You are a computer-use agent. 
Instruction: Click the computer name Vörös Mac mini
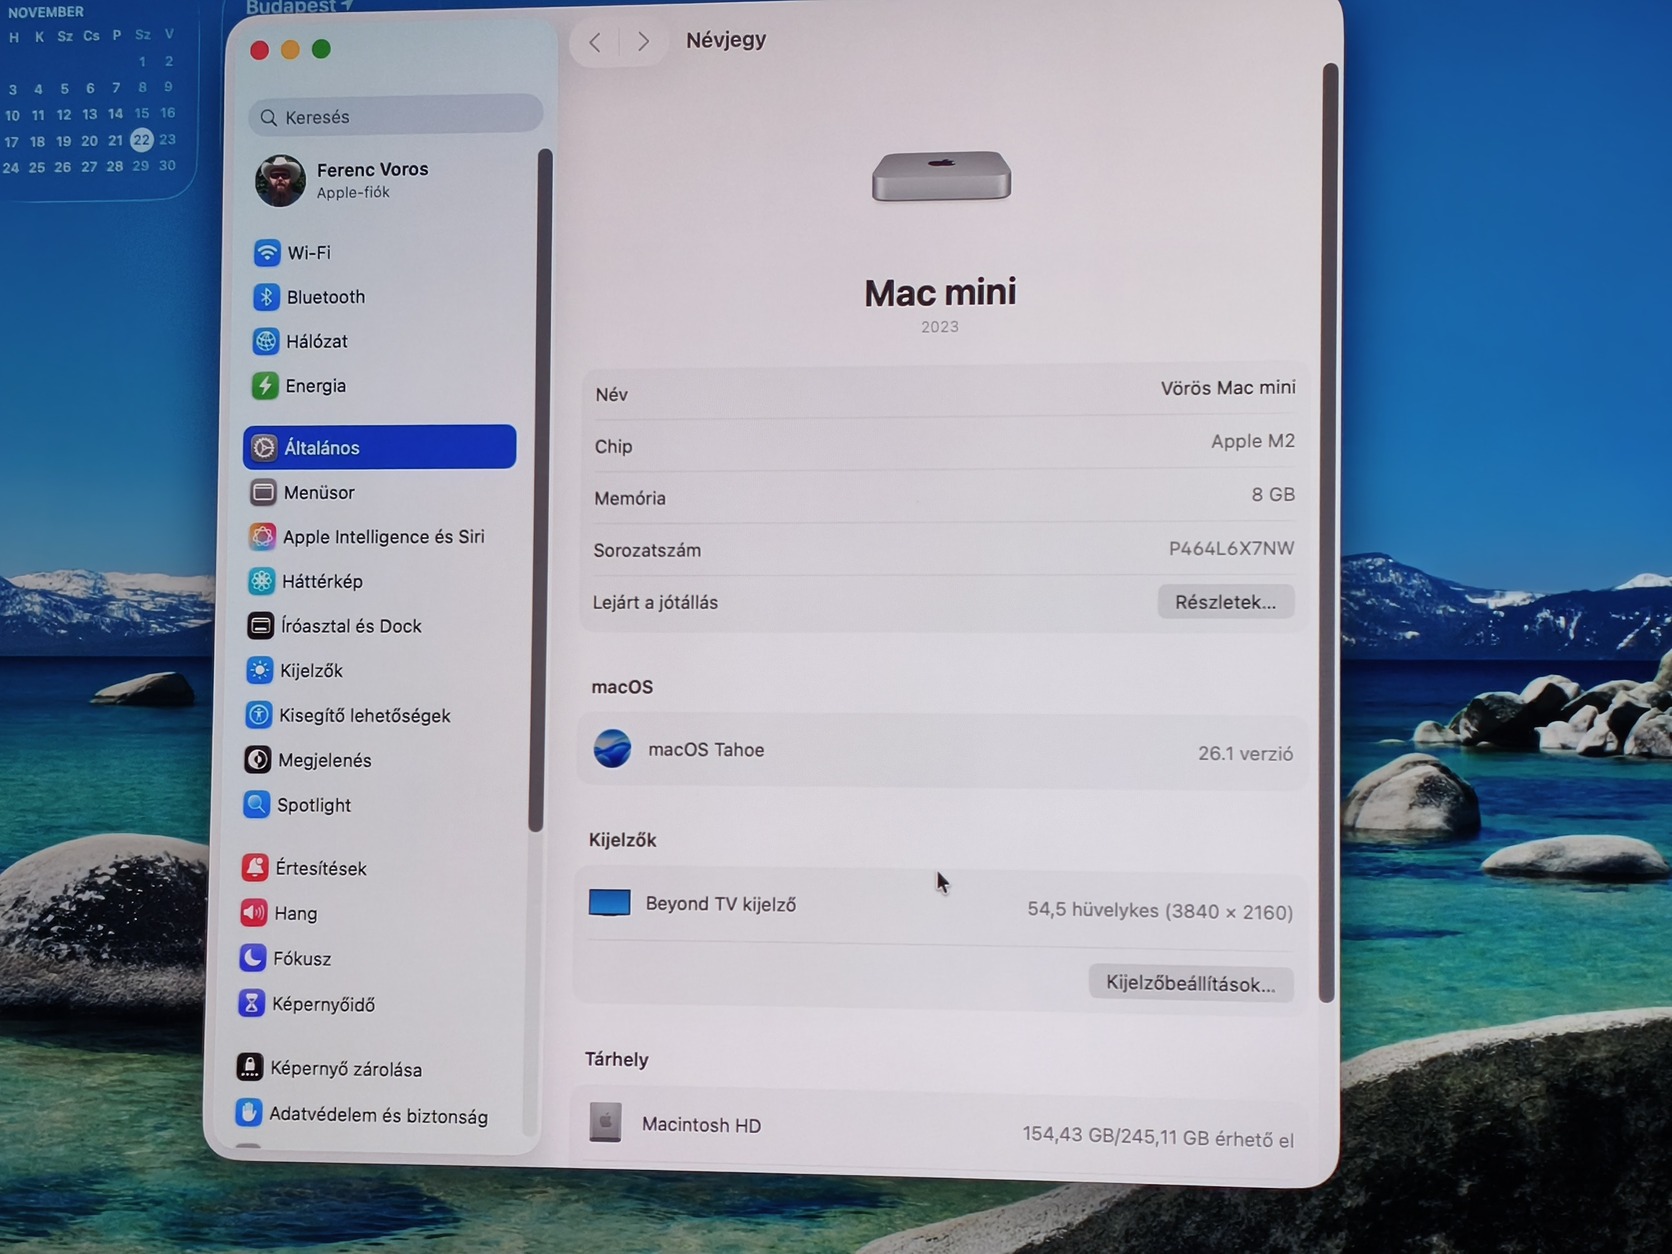tap(1228, 388)
